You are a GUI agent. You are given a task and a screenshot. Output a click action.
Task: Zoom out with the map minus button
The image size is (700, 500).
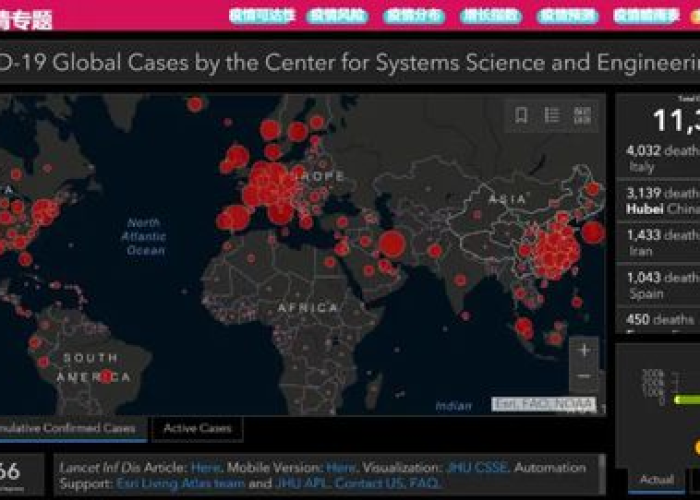click(x=584, y=376)
